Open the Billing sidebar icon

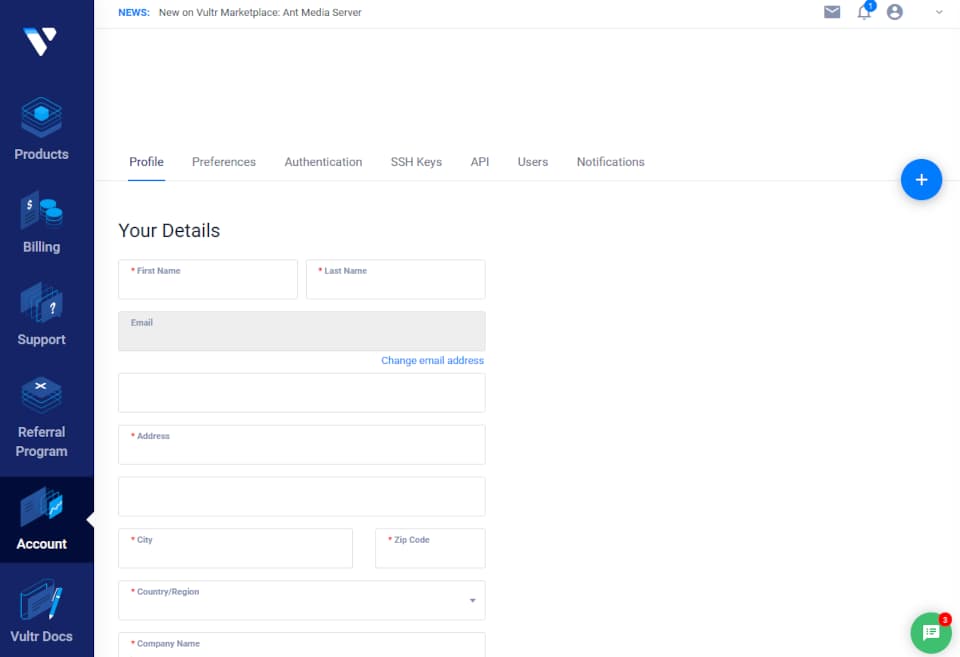click(41, 222)
